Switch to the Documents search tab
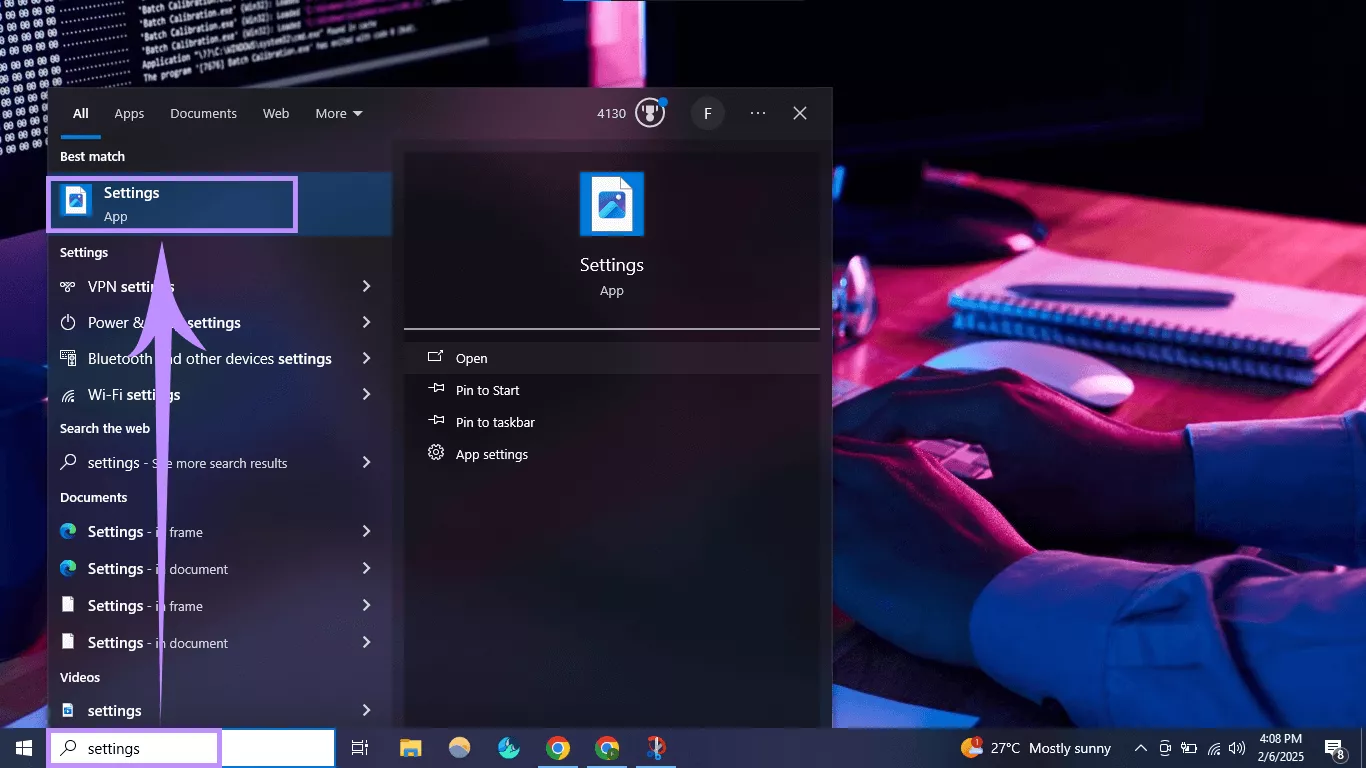 tap(203, 113)
